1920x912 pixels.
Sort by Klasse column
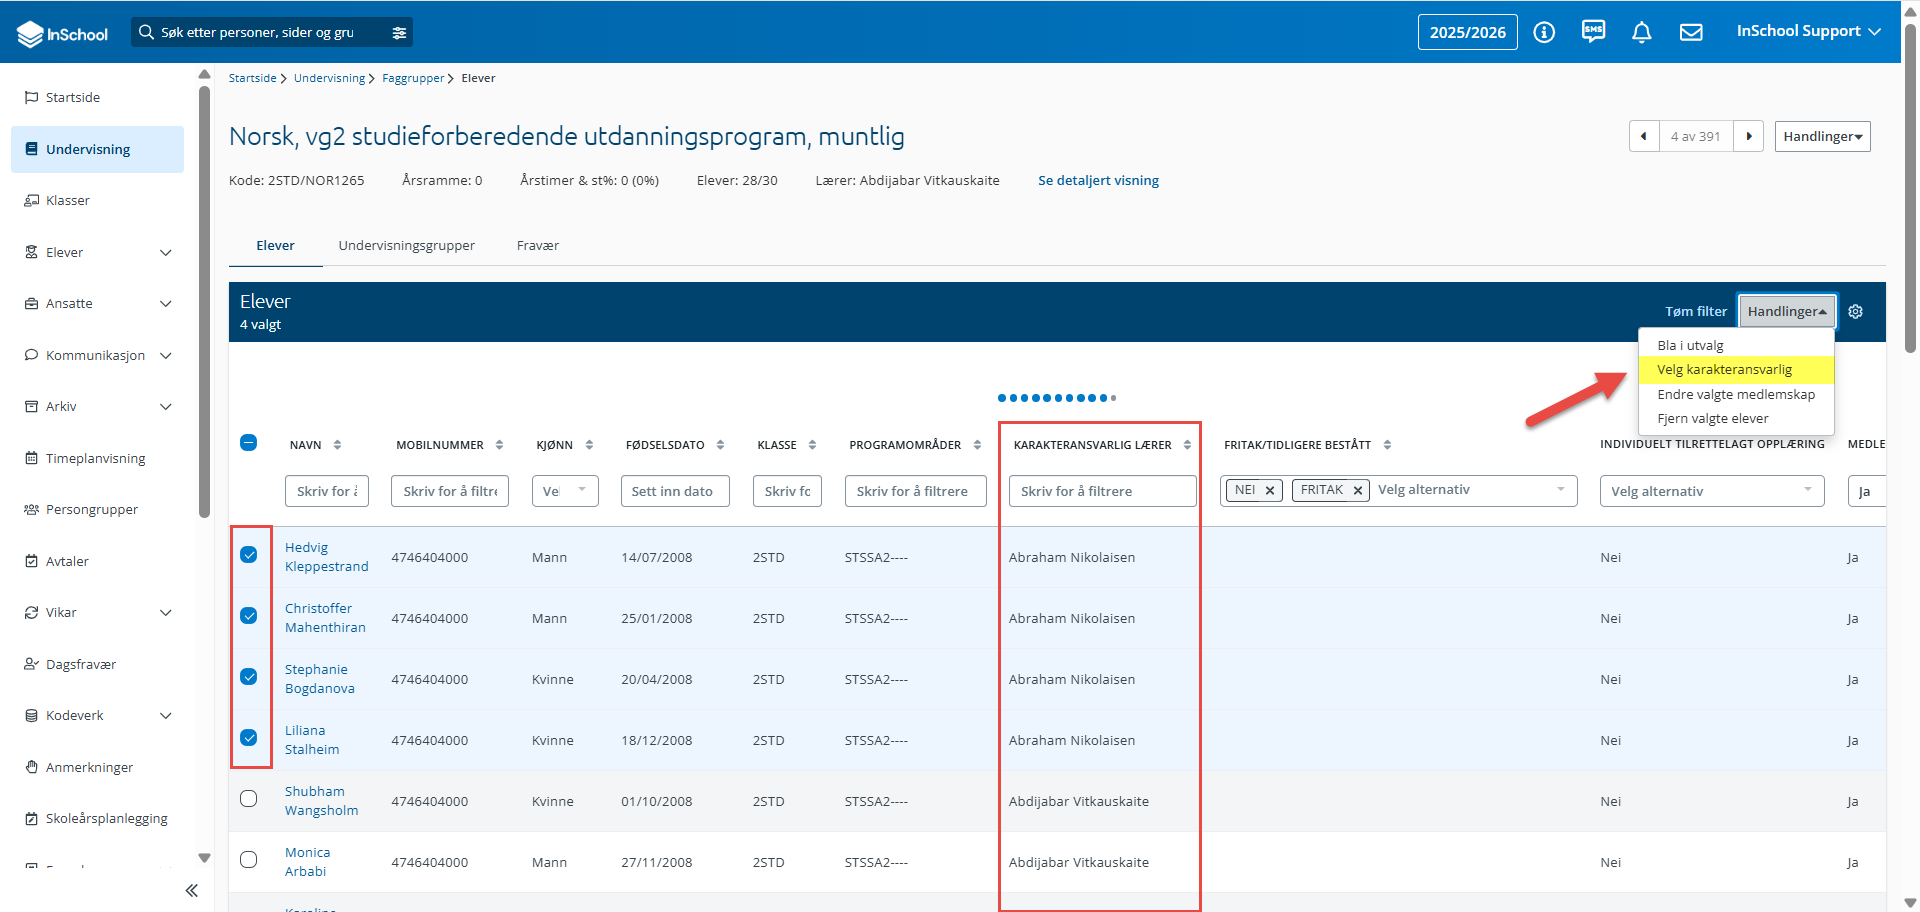pyautogui.click(x=812, y=445)
